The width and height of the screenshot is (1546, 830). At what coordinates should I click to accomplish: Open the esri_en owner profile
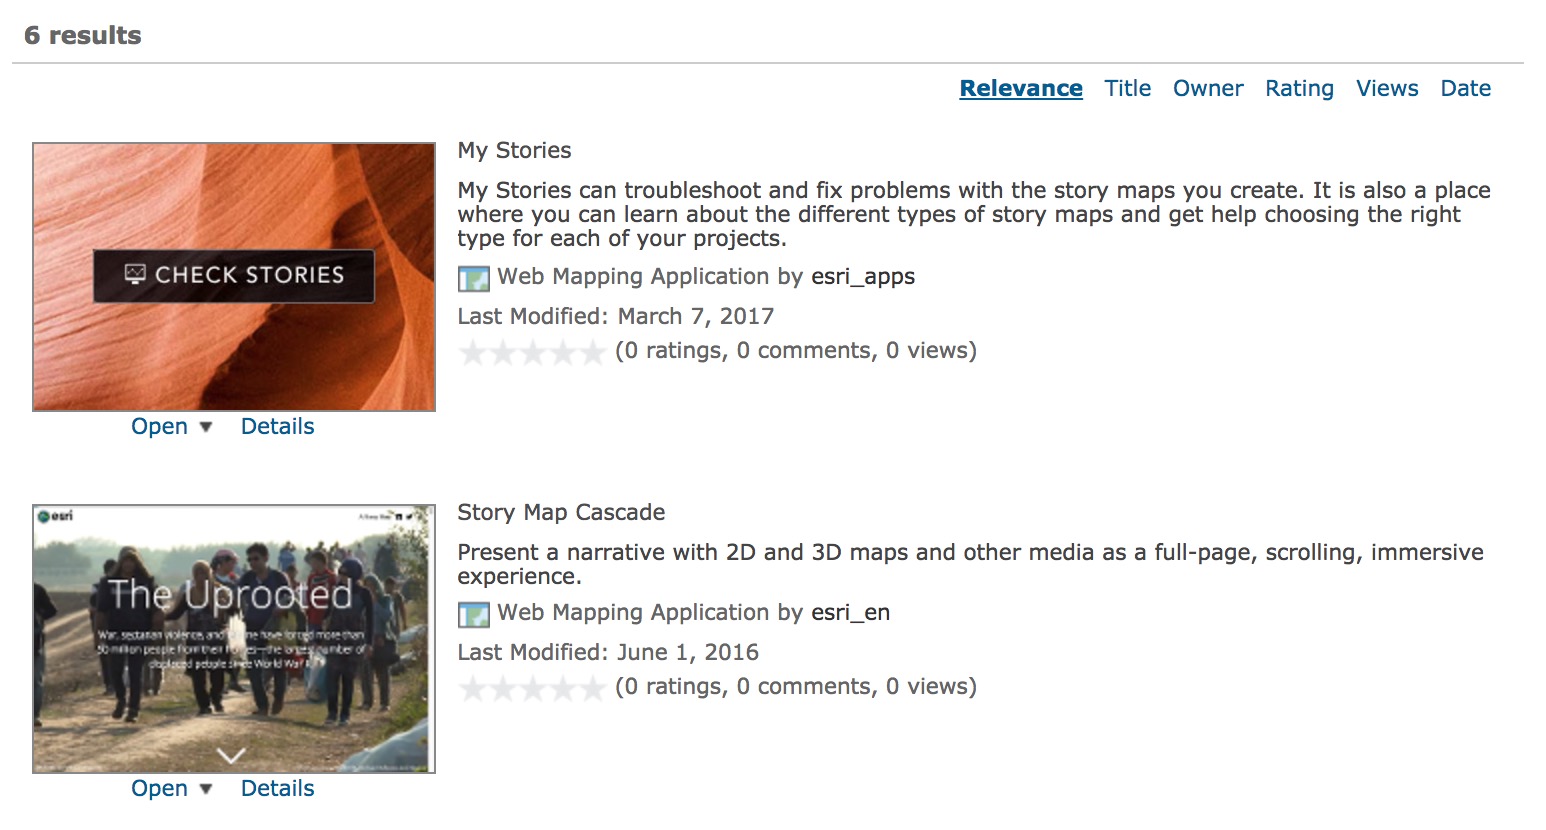(850, 613)
